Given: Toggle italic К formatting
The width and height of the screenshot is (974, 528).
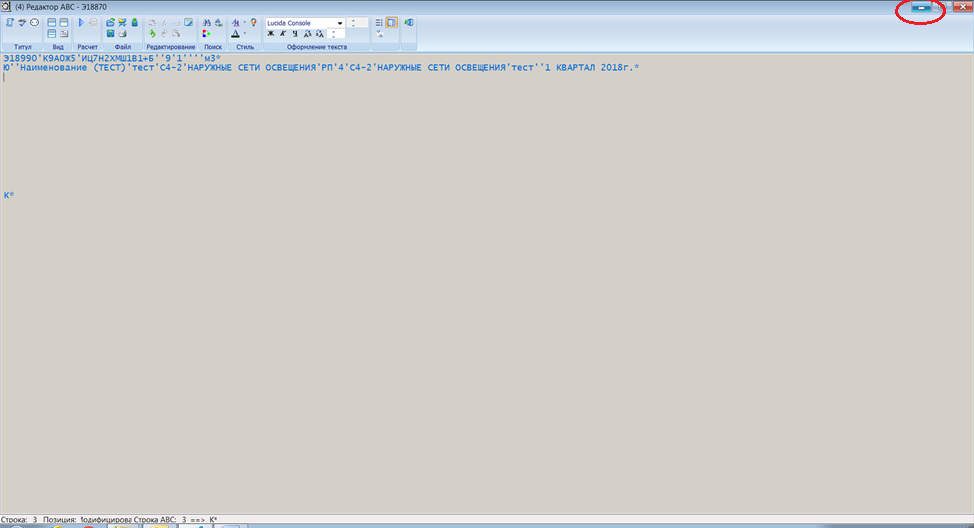Looking at the screenshot, I should (283, 34).
